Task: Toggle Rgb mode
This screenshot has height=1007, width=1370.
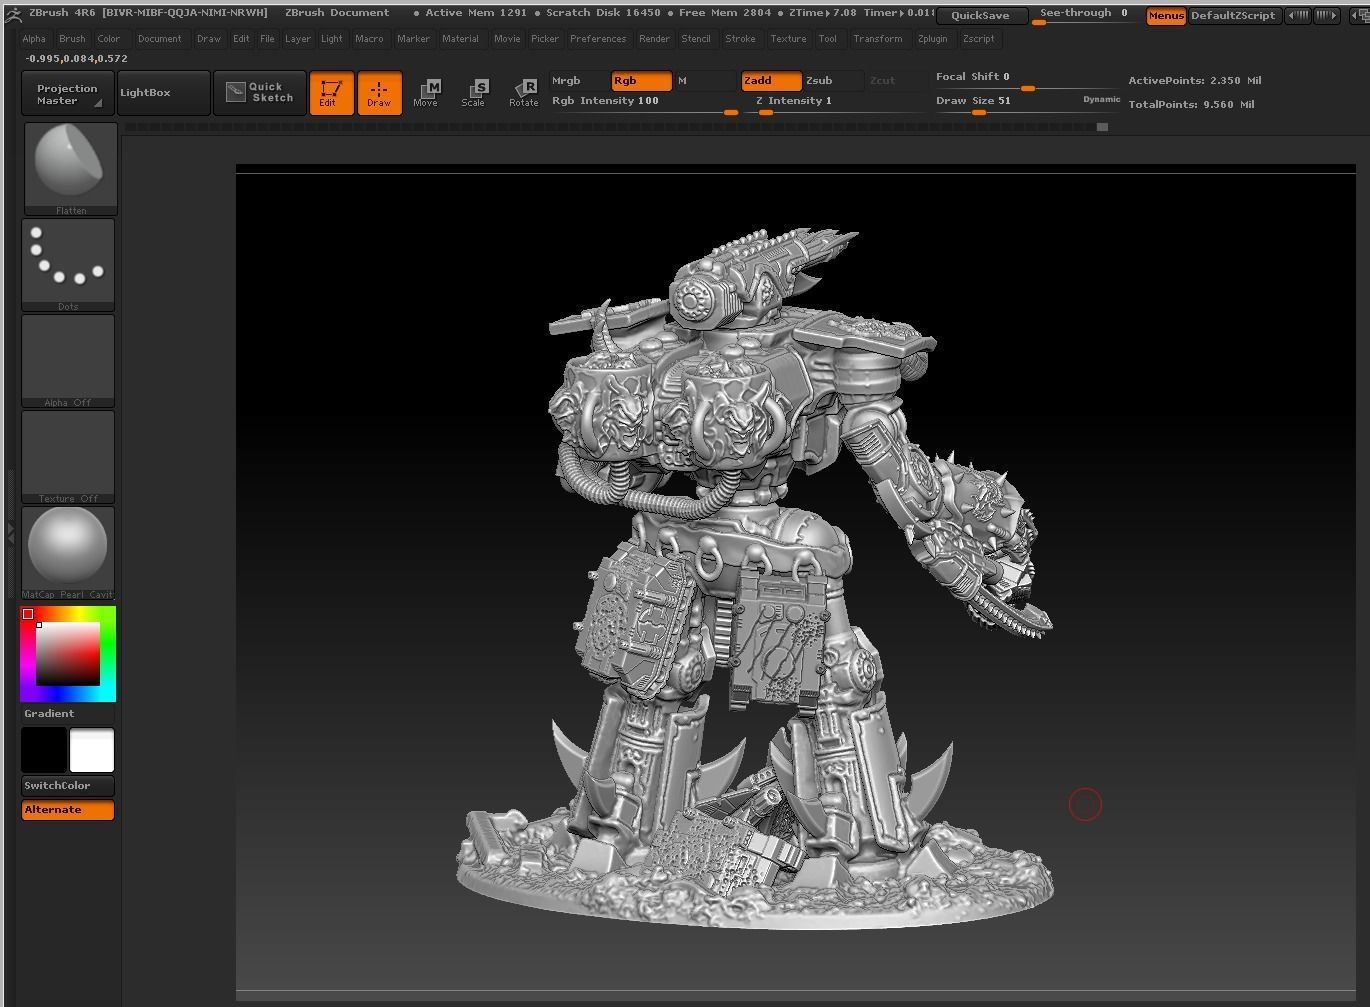Action: 641,81
